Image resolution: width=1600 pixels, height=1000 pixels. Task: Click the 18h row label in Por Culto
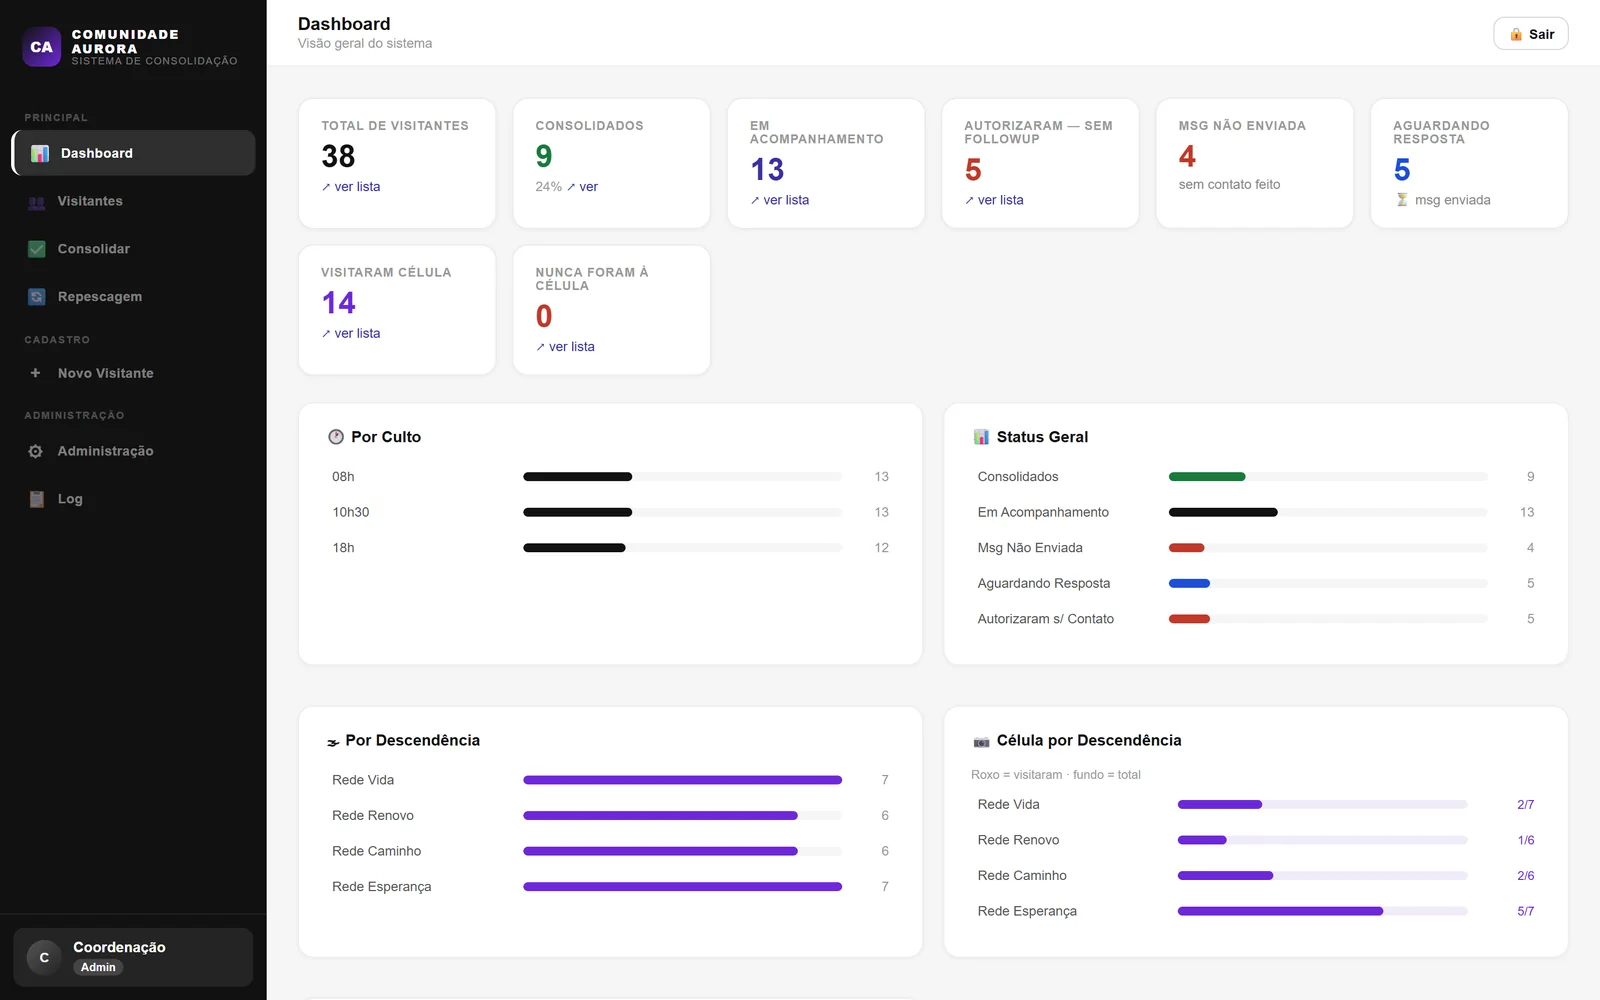click(x=343, y=548)
